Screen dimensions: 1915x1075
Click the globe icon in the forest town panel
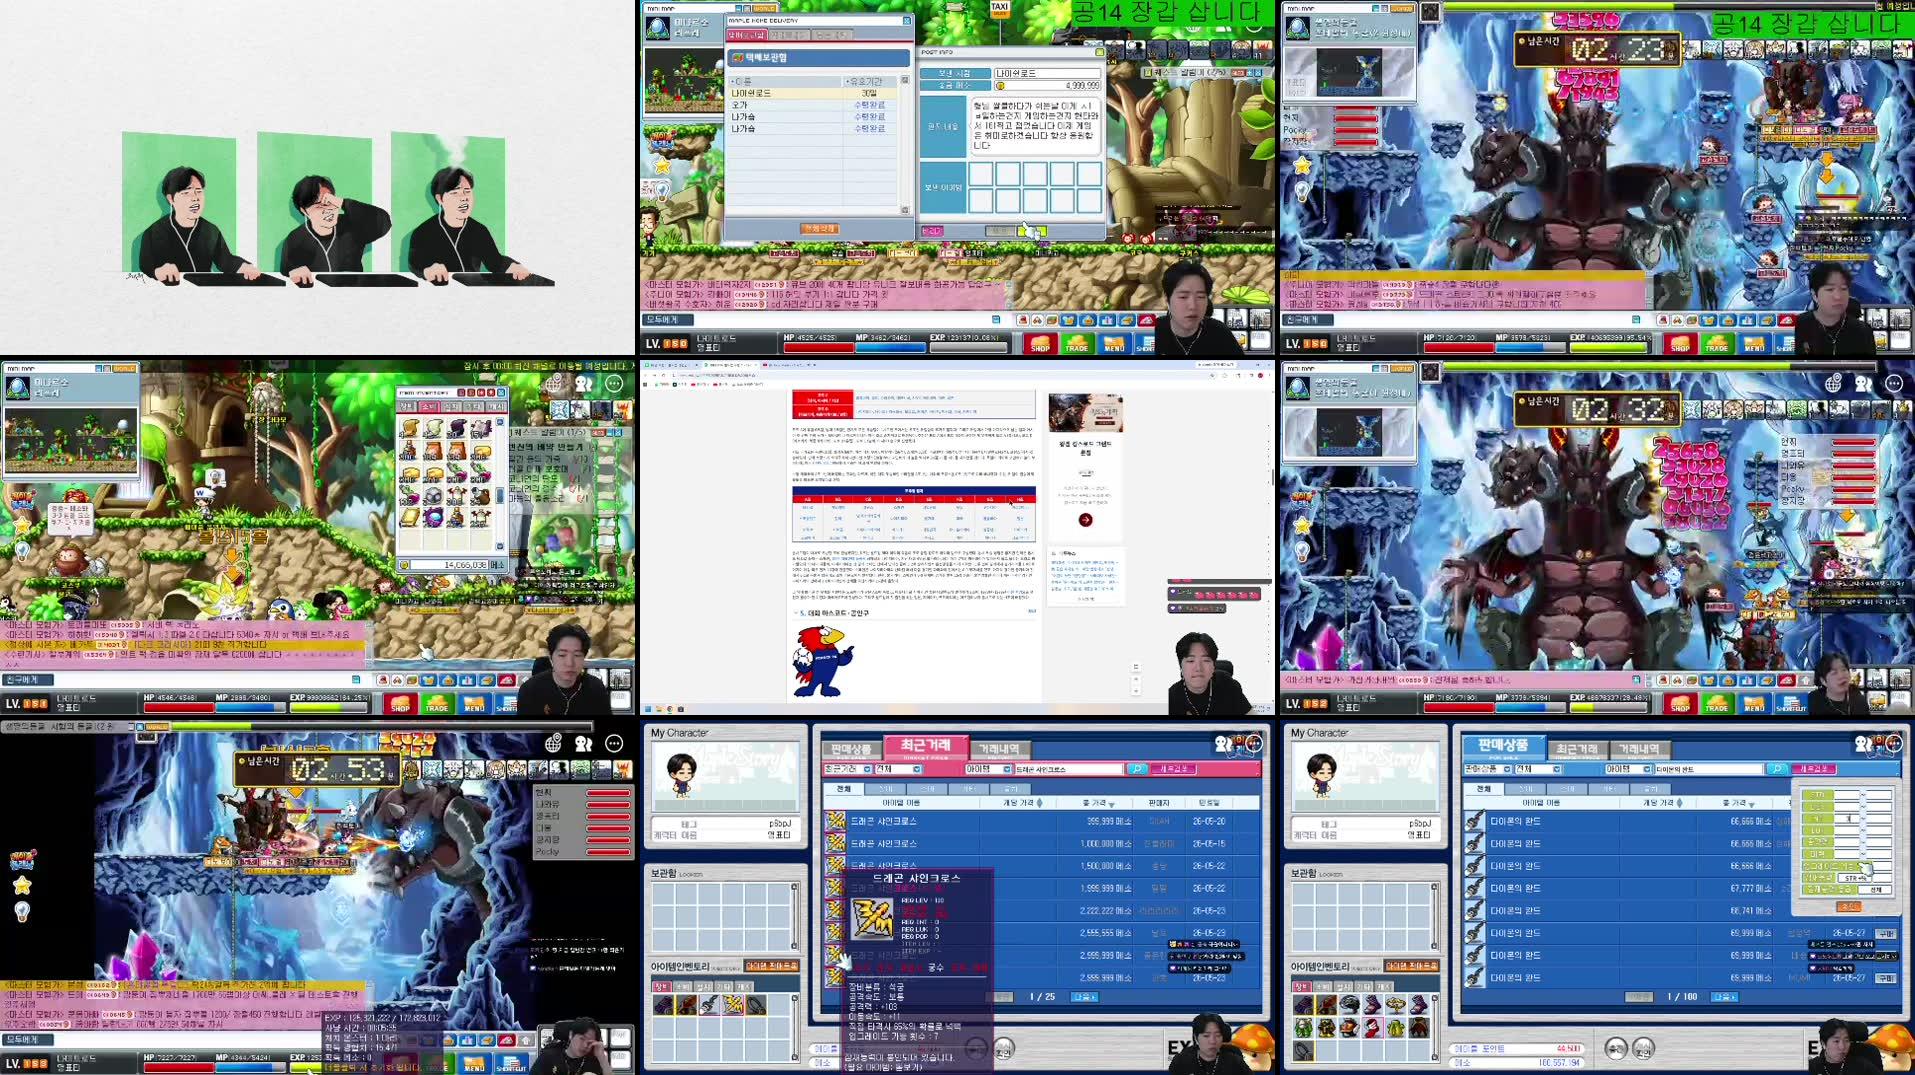554,383
